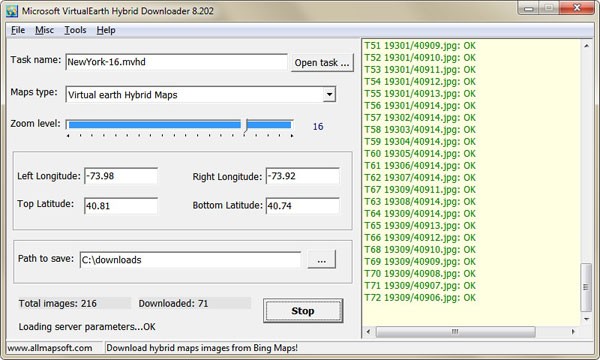
Task: Select log line T61 19306/40914.jpg
Action: click(x=420, y=165)
